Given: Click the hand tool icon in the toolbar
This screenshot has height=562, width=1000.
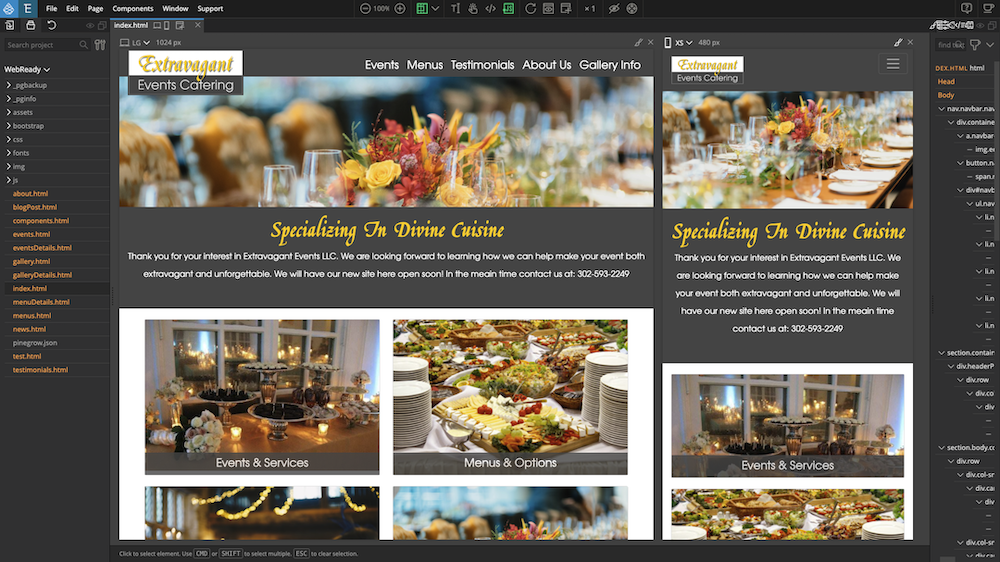Looking at the screenshot, I should (x=473, y=8).
